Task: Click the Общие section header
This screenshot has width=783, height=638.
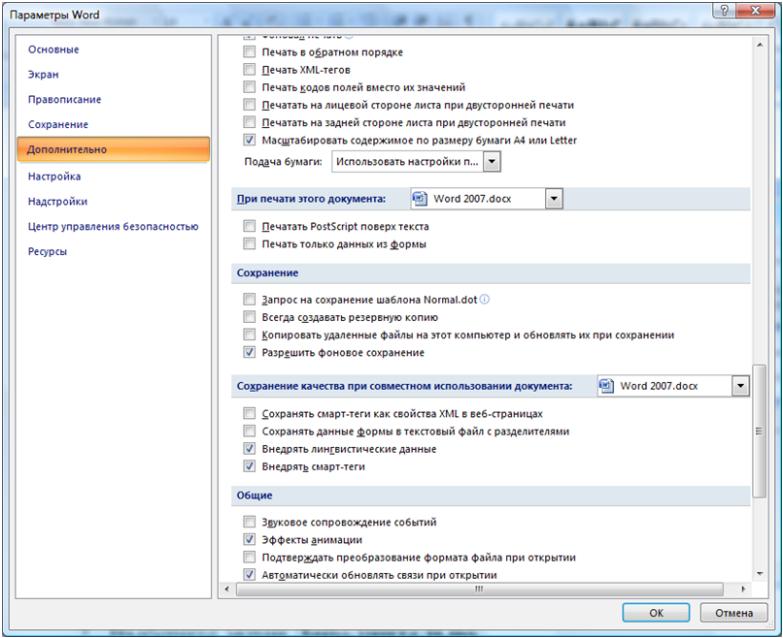Action: tap(491, 495)
